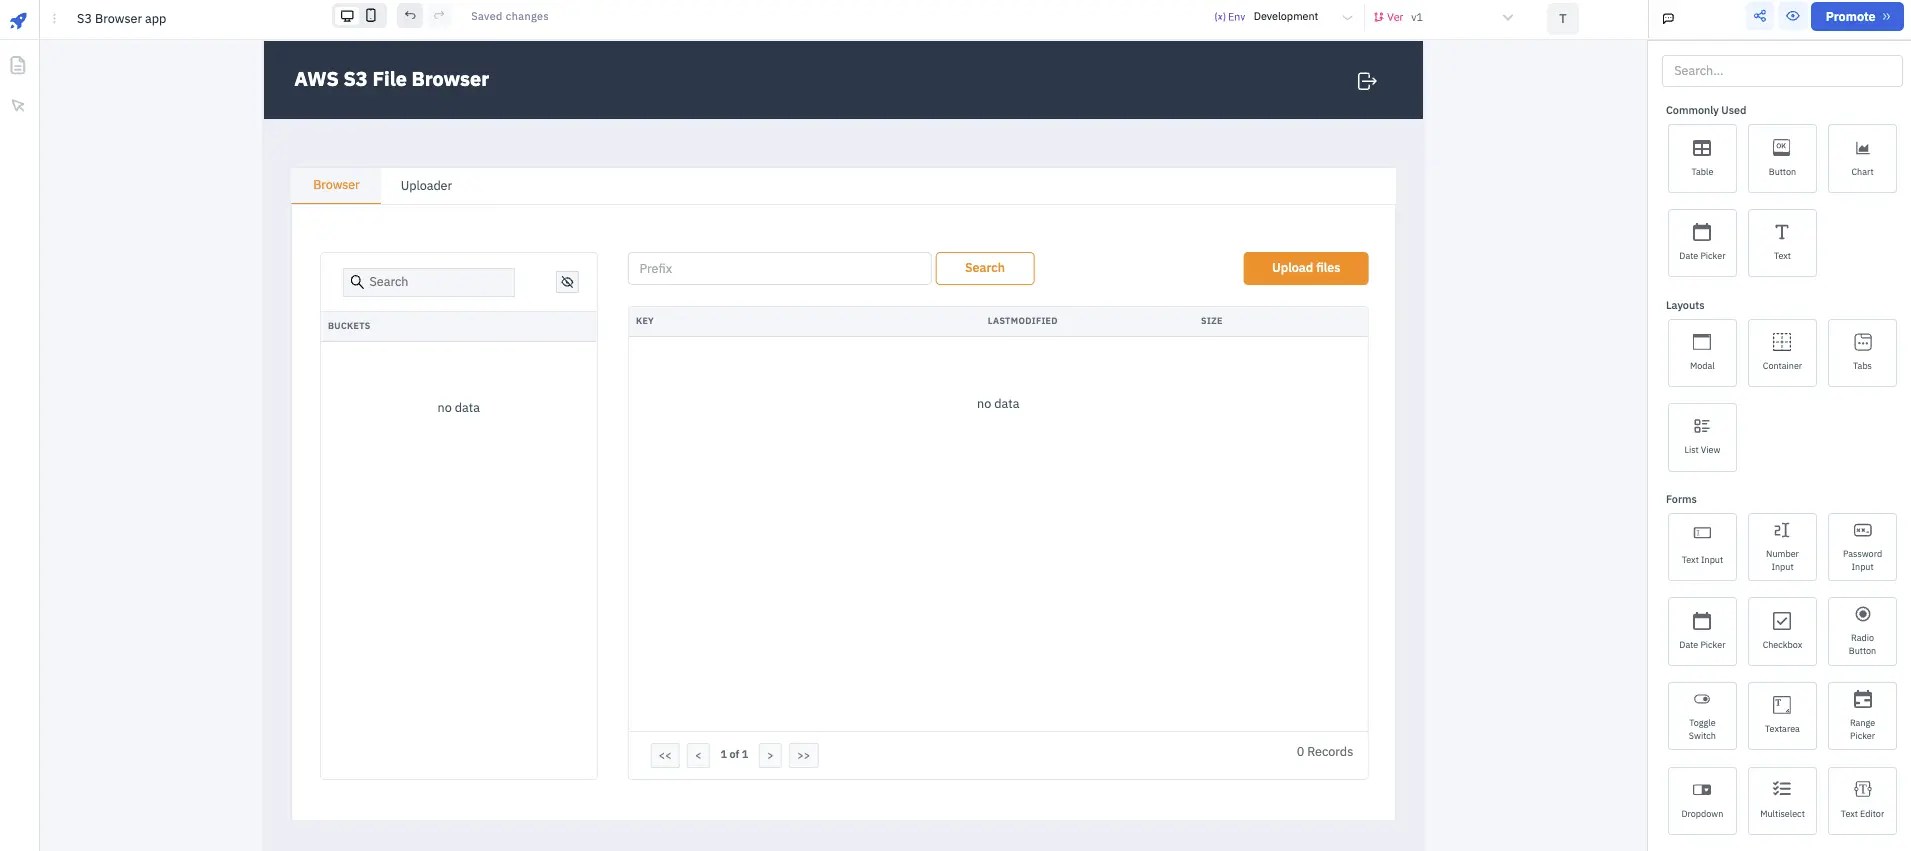The width and height of the screenshot is (1911, 851).
Task: Click the SIZE column header
Action: pyautogui.click(x=1212, y=321)
